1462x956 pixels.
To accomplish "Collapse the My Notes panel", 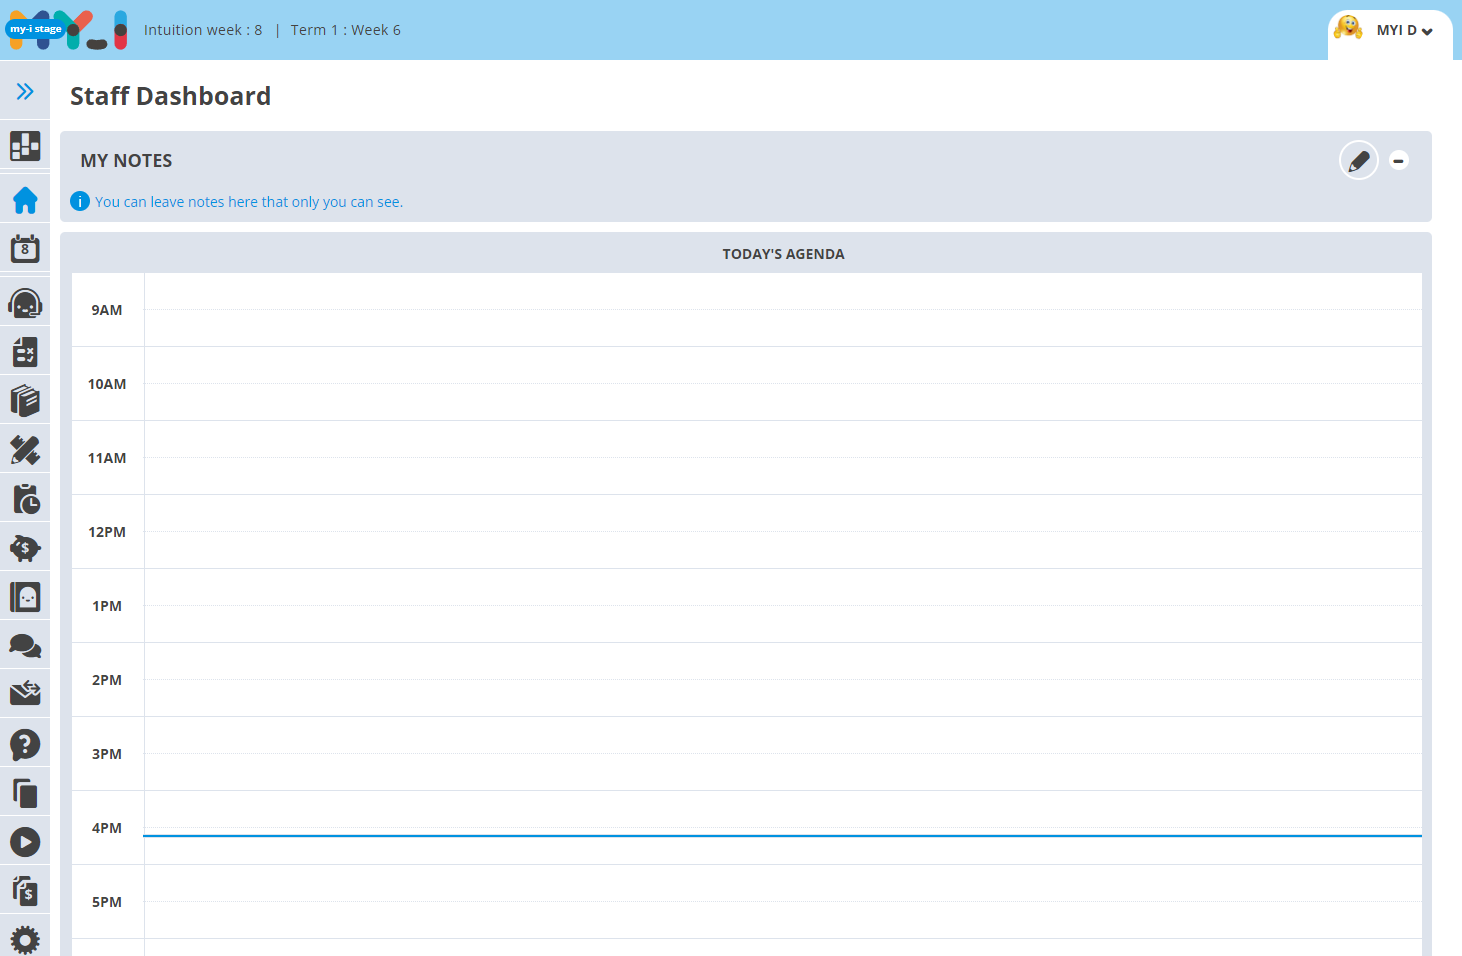I will click(x=1399, y=161).
